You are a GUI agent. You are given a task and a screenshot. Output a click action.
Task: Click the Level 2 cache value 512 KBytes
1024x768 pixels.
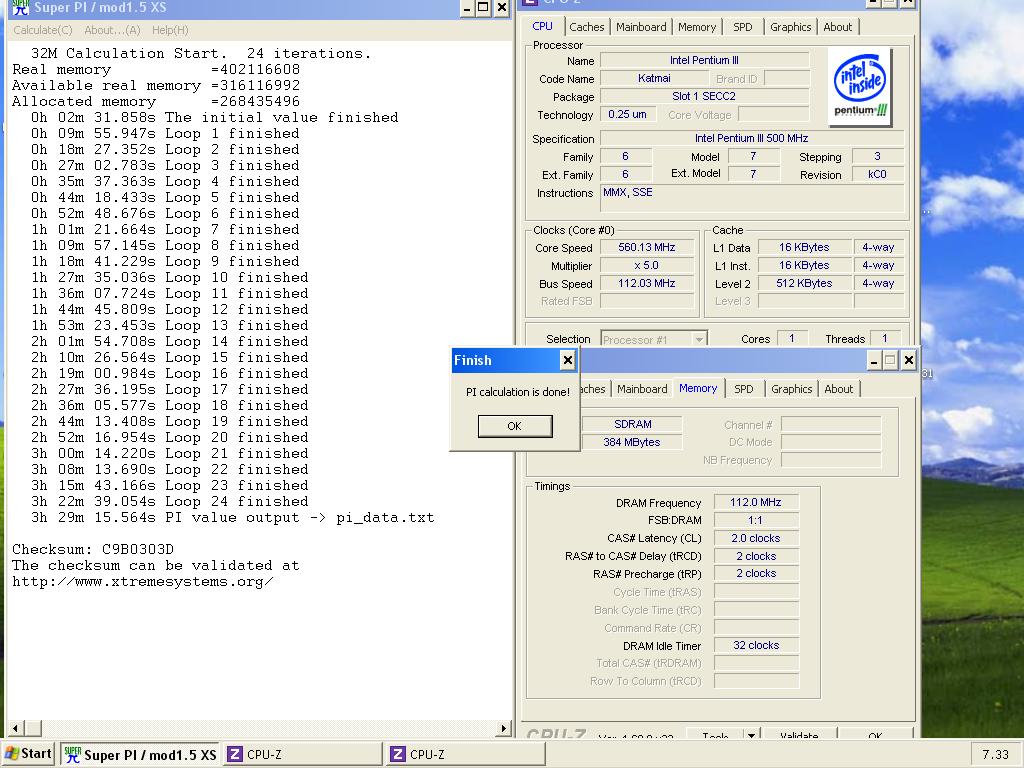click(x=804, y=283)
